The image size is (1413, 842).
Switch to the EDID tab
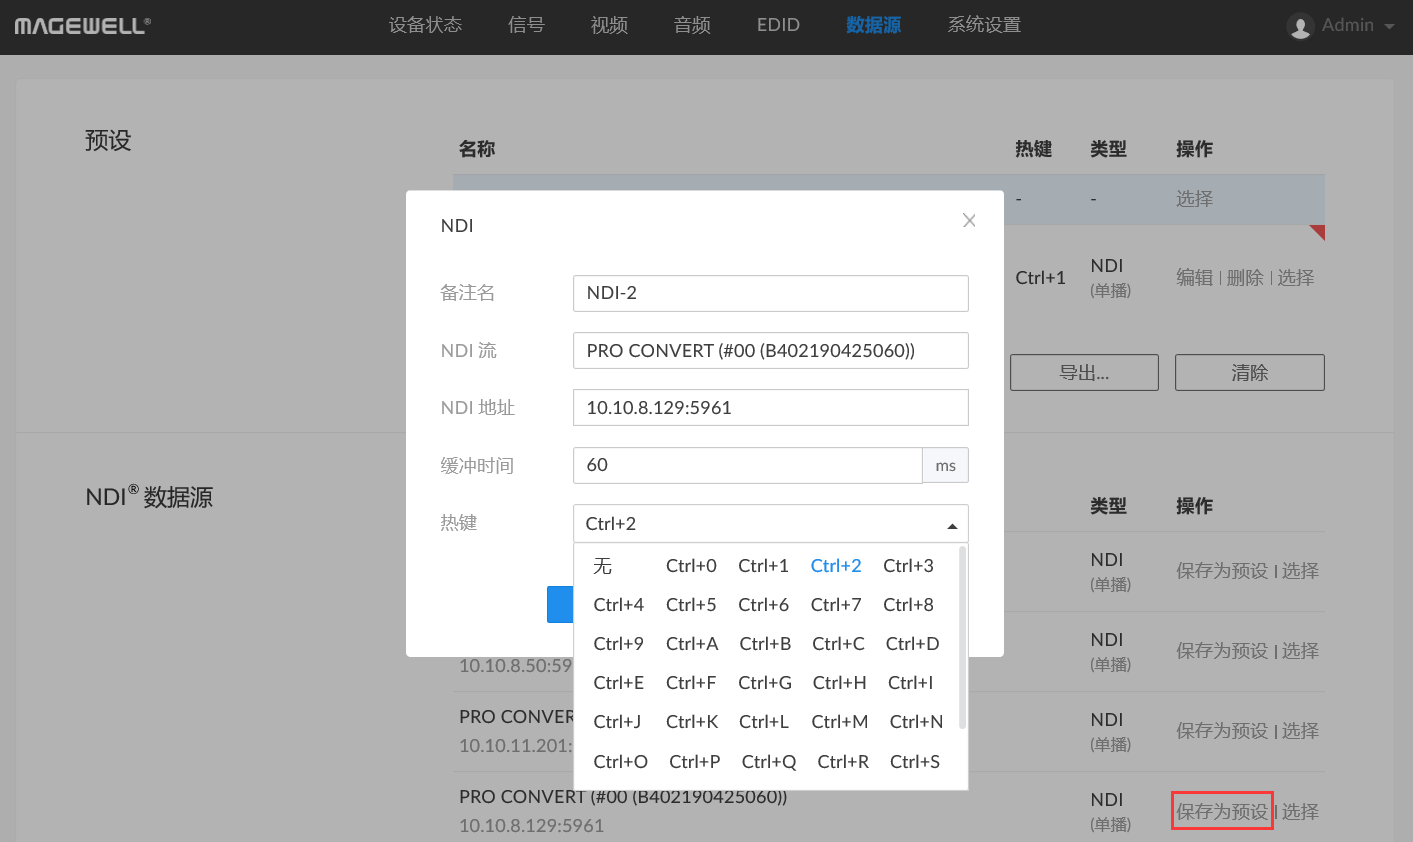[778, 25]
